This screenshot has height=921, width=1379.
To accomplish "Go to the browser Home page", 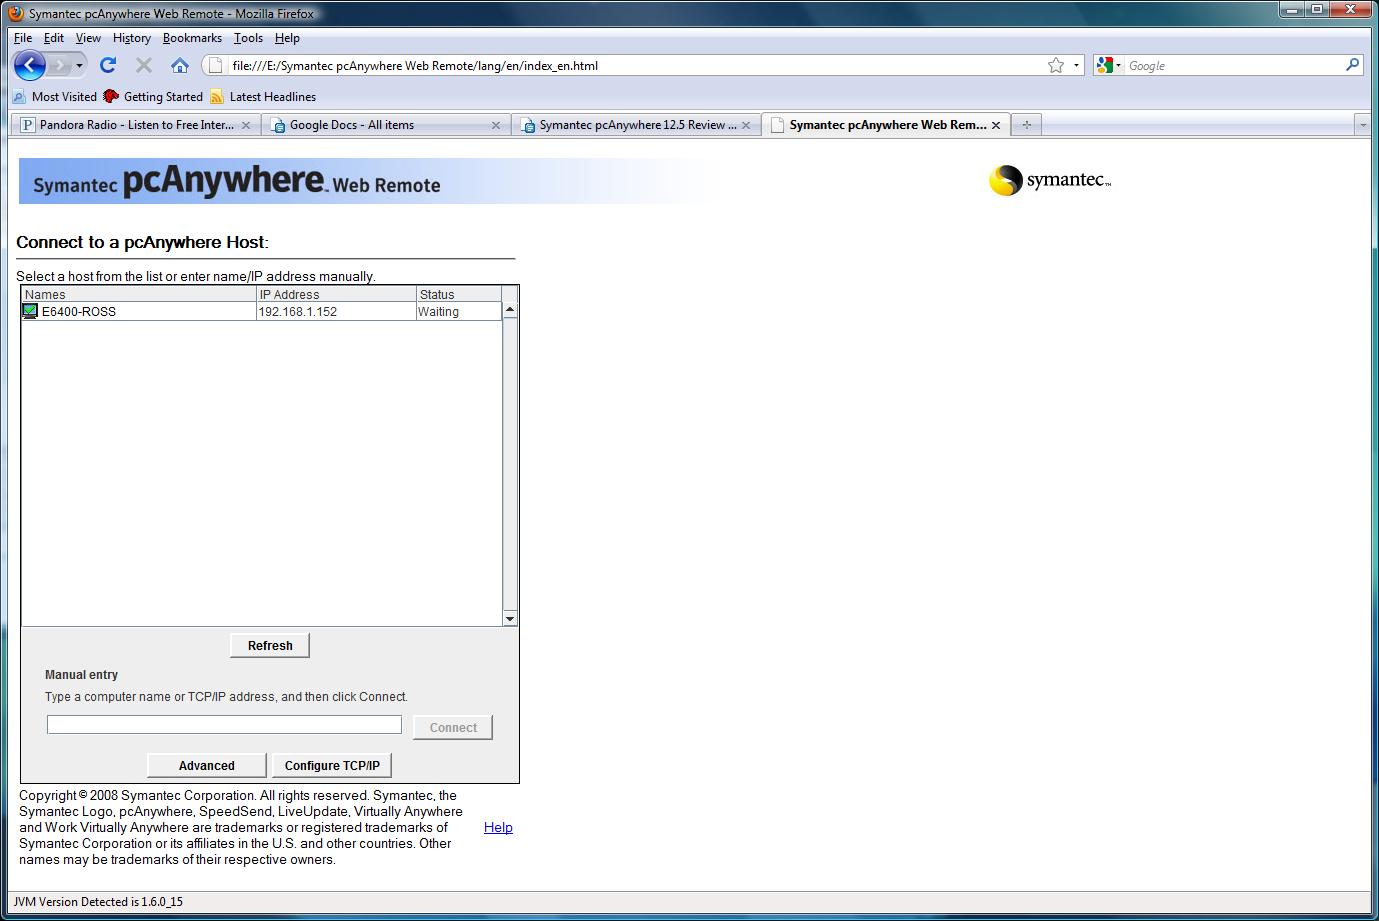I will click(180, 65).
